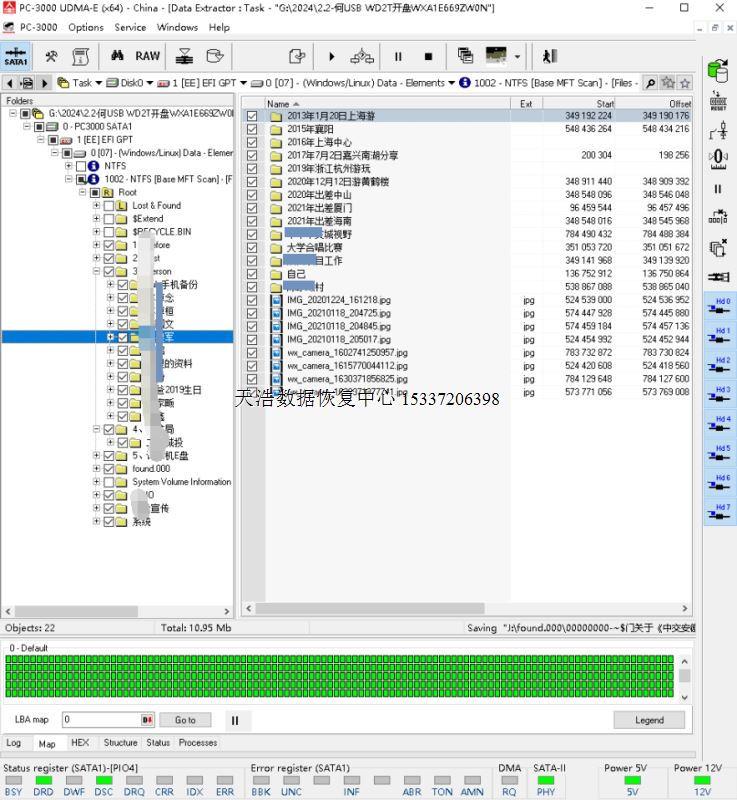This screenshot has width=737, height=800.
Task: Open the Service menu
Action: [130, 27]
